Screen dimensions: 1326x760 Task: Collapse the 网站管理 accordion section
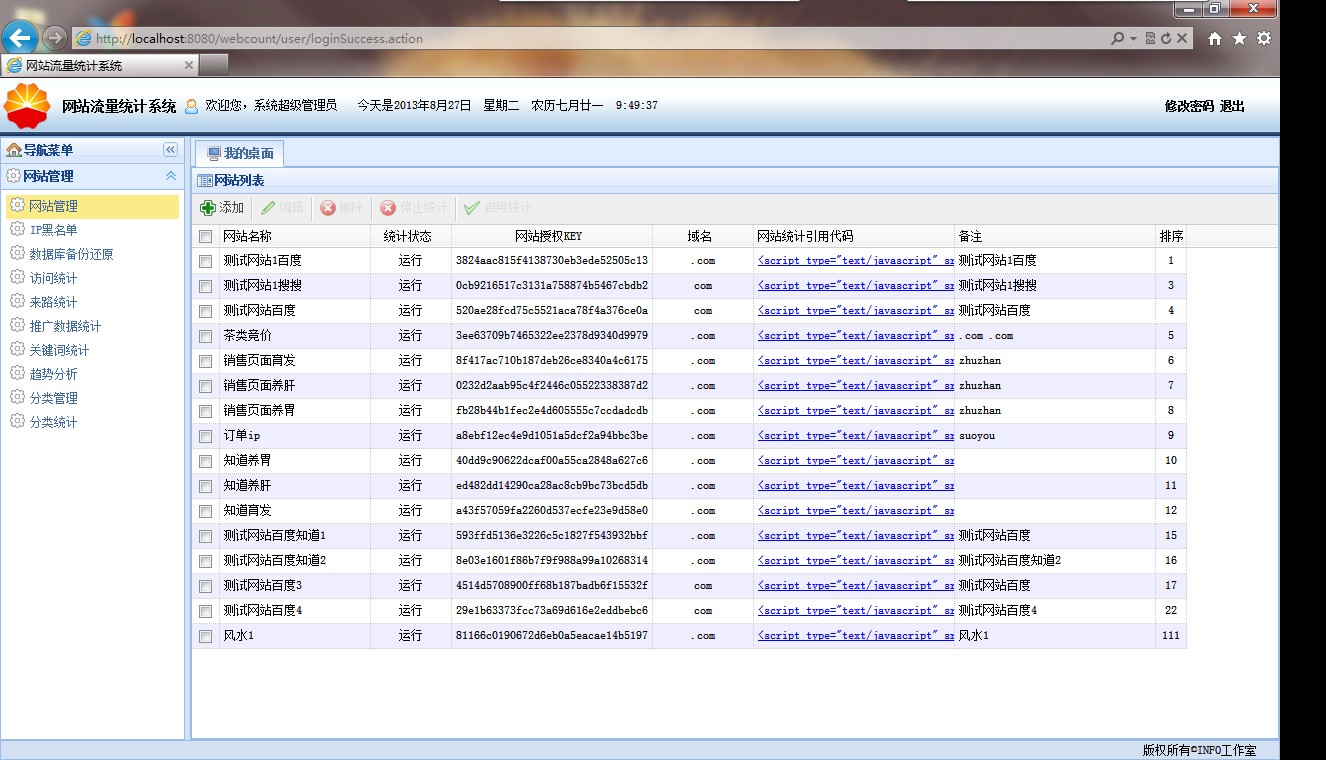point(170,176)
